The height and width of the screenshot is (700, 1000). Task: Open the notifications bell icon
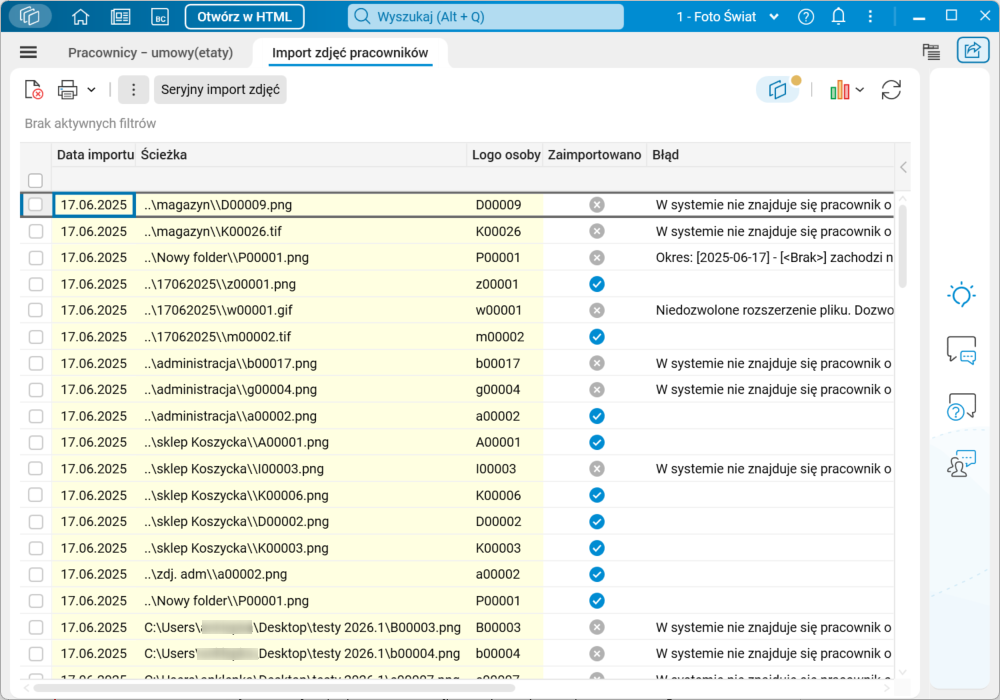(838, 17)
